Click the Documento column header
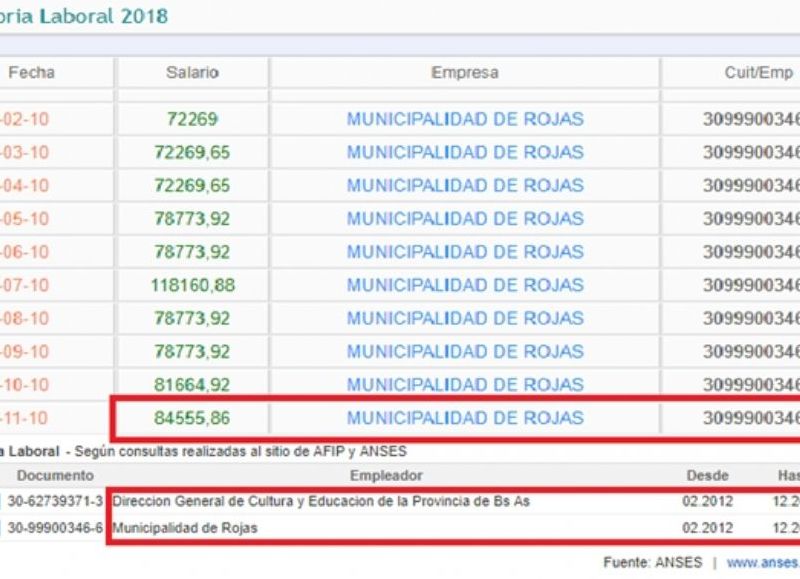The width and height of the screenshot is (800, 579). click(x=55, y=475)
